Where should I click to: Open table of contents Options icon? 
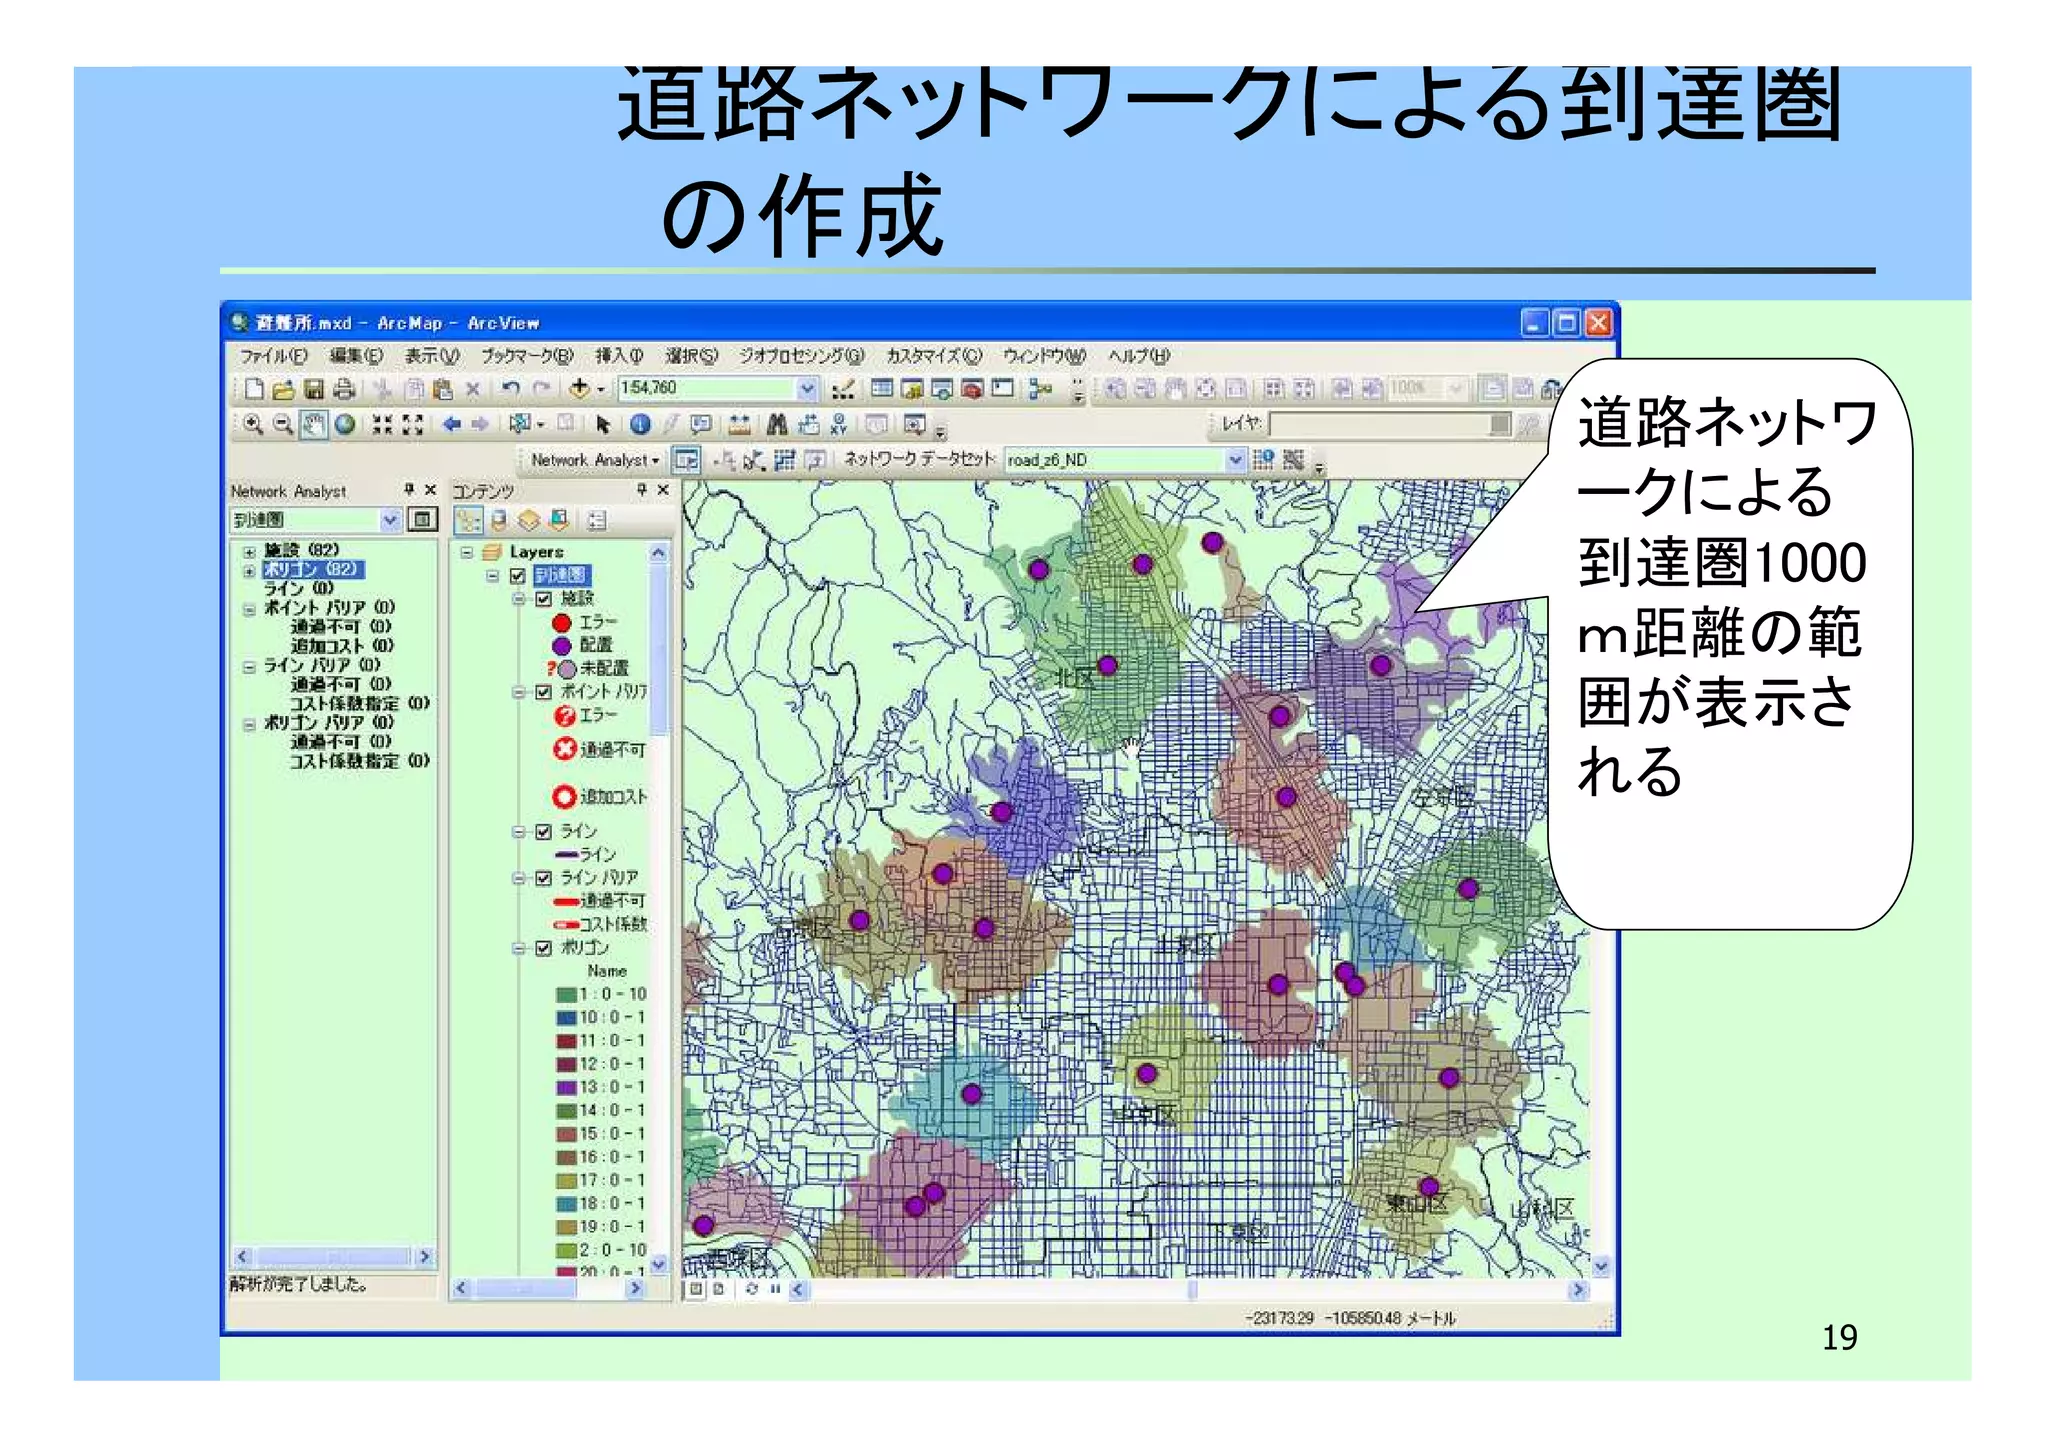(597, 520)
